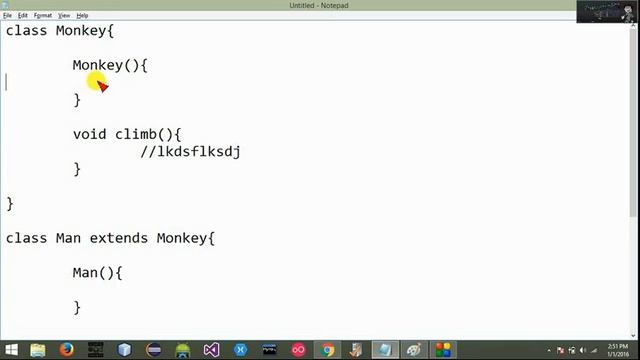Open the colorful four-square taskbar app
640x360 pixels.
(x=443, y=350)
